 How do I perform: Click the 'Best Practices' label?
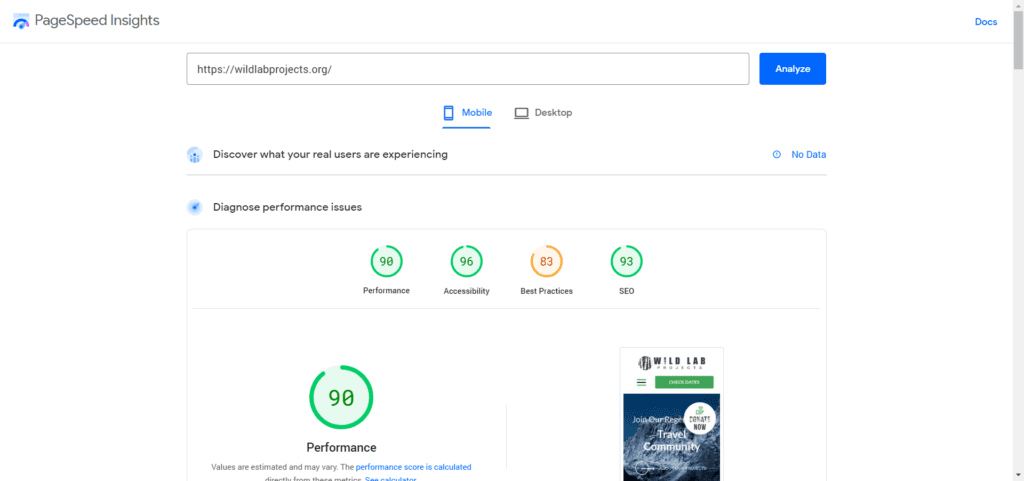coord(547,291)
